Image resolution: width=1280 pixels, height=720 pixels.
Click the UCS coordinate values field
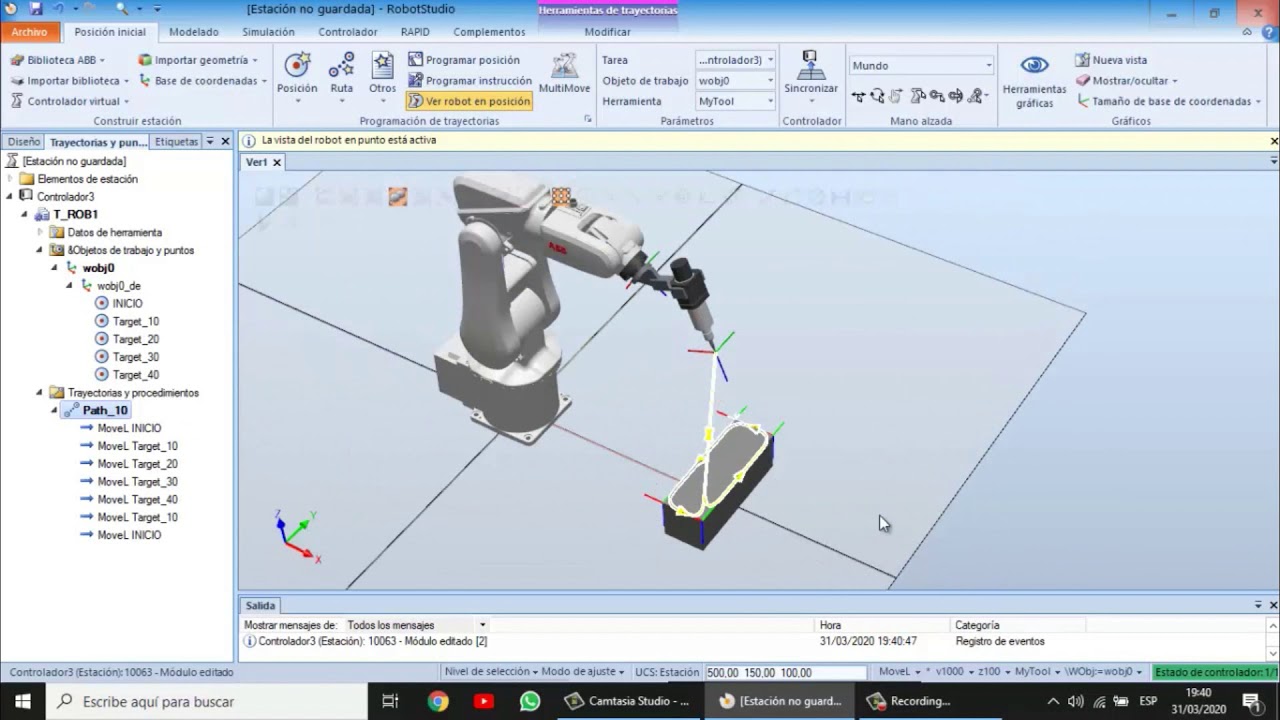coord(785,673)
